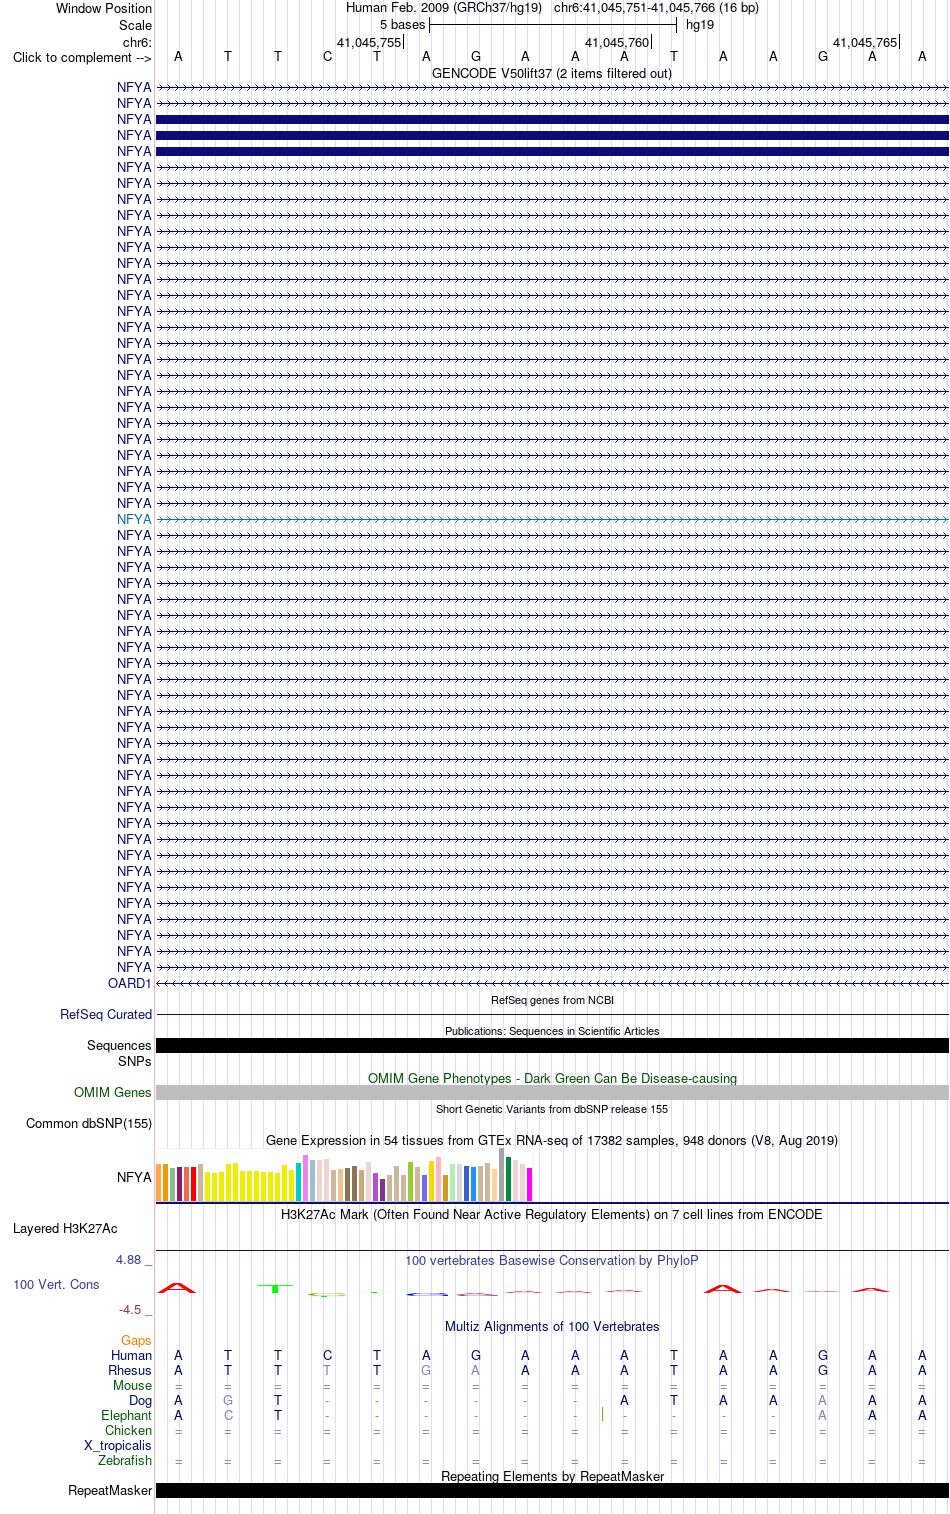Click the Sequences track label
The height and width of the screenshot is (1514, 950).
pos(119,1045)
